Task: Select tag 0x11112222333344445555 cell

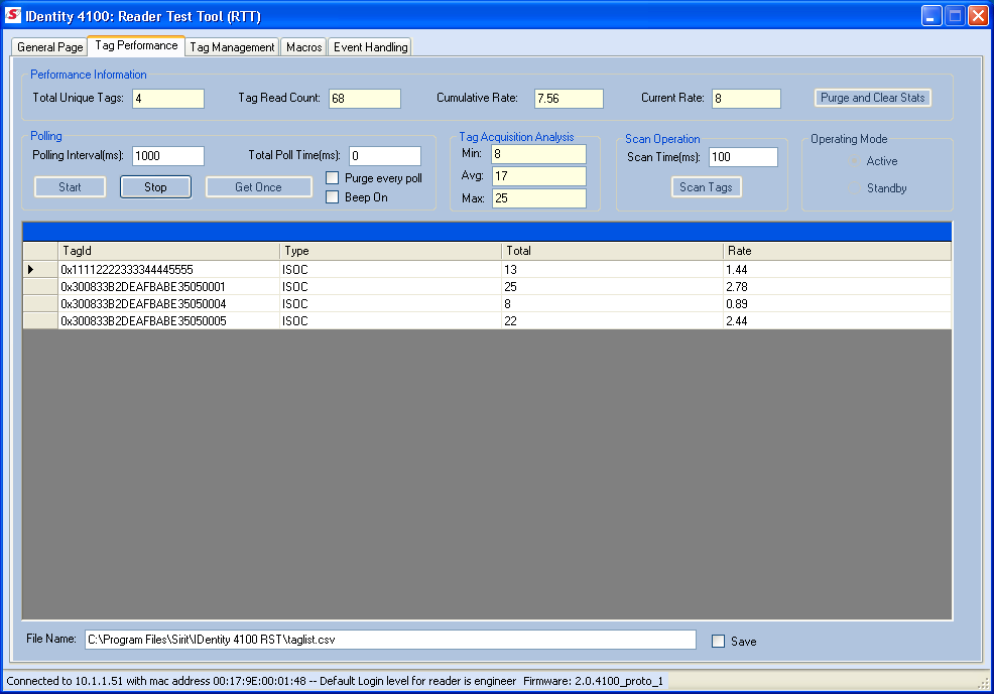Action: pyautogui.click(x=169, y=269)
